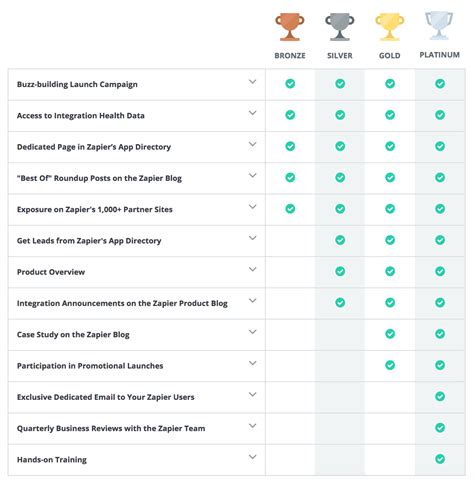The image size is (474, 481).
Task: Select the SILVER tier column header
Action: pyautogui.click(x=340, y=56)
